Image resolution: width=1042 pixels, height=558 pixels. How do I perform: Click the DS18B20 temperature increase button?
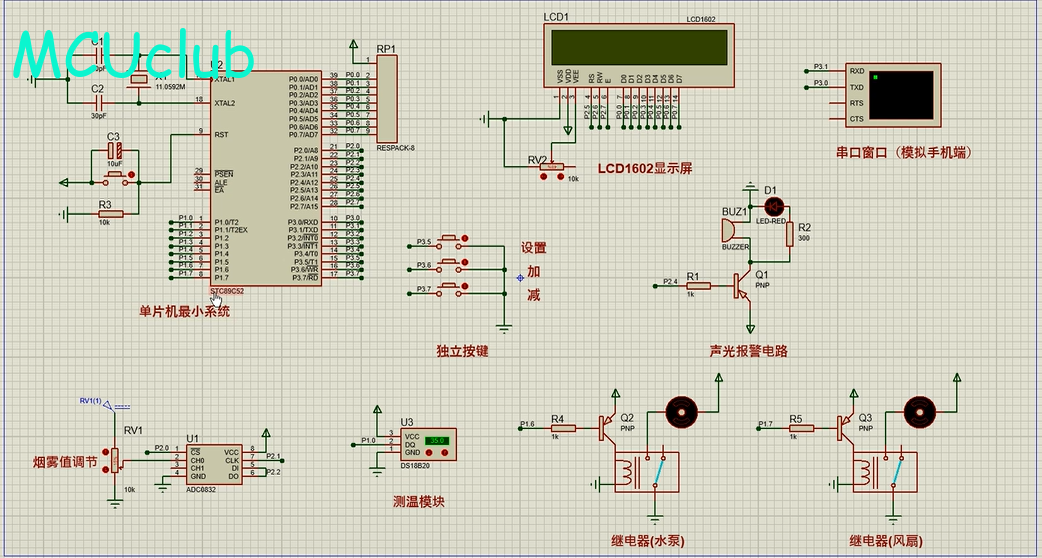tap(445, 453)
